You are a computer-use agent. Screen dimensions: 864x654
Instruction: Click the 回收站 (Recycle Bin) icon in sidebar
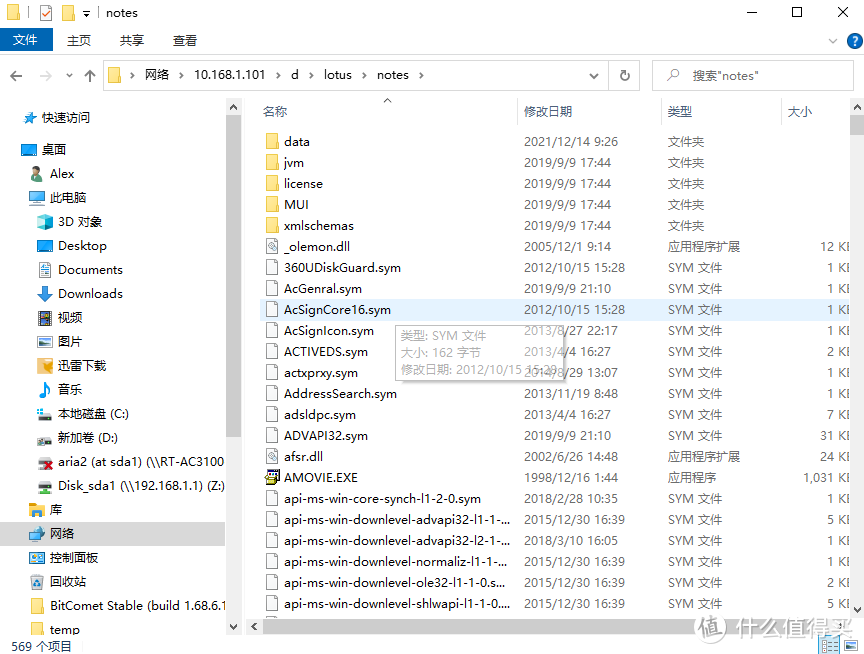(35, 581)
